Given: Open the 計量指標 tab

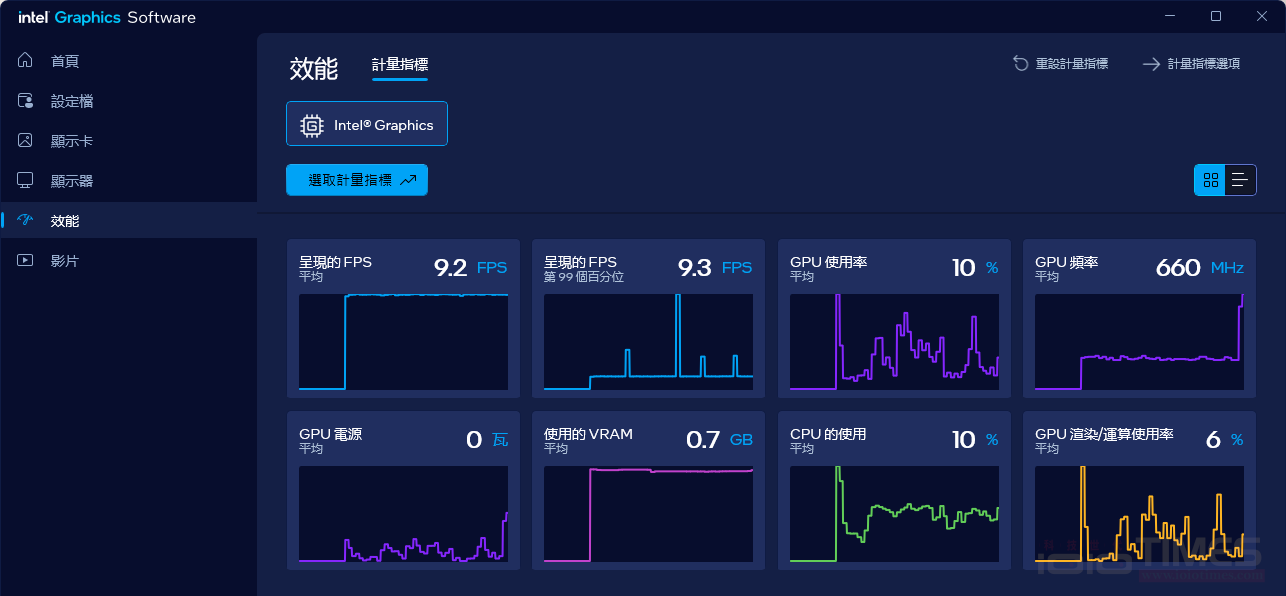Looking at the screenshot, I should pyautogui.click(x=400, y=65).
